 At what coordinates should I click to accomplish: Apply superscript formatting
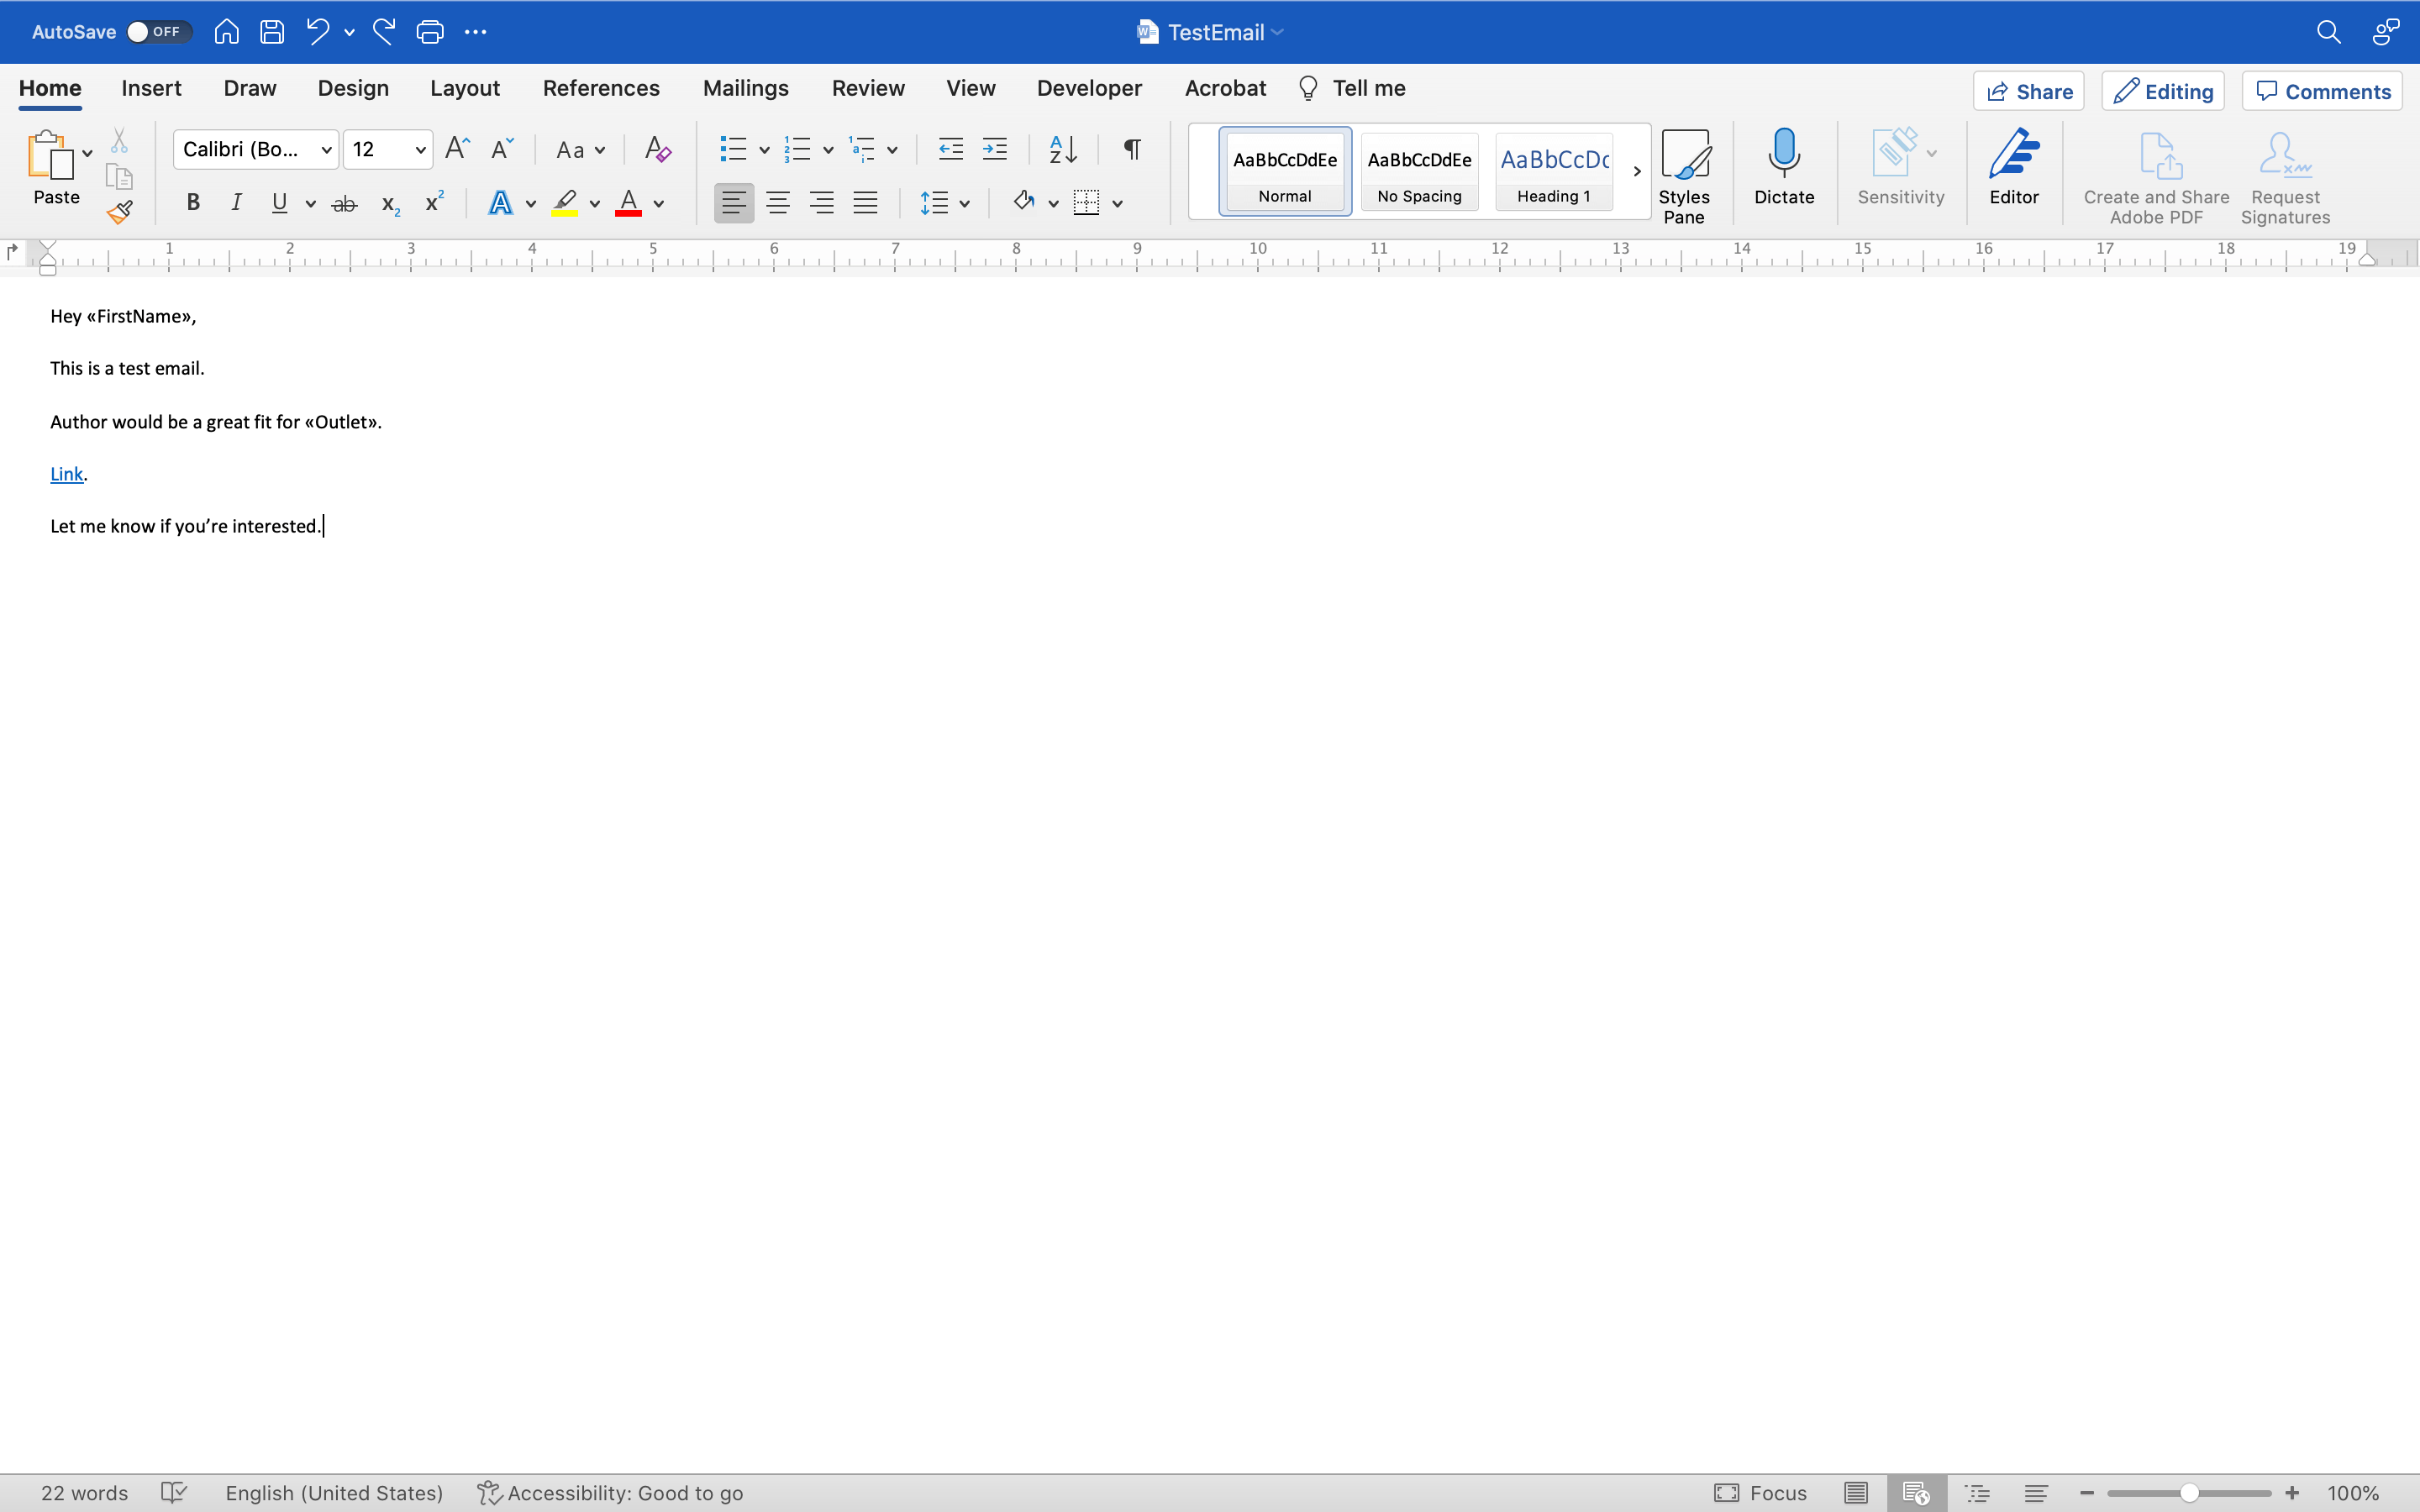tap(434, 203)
